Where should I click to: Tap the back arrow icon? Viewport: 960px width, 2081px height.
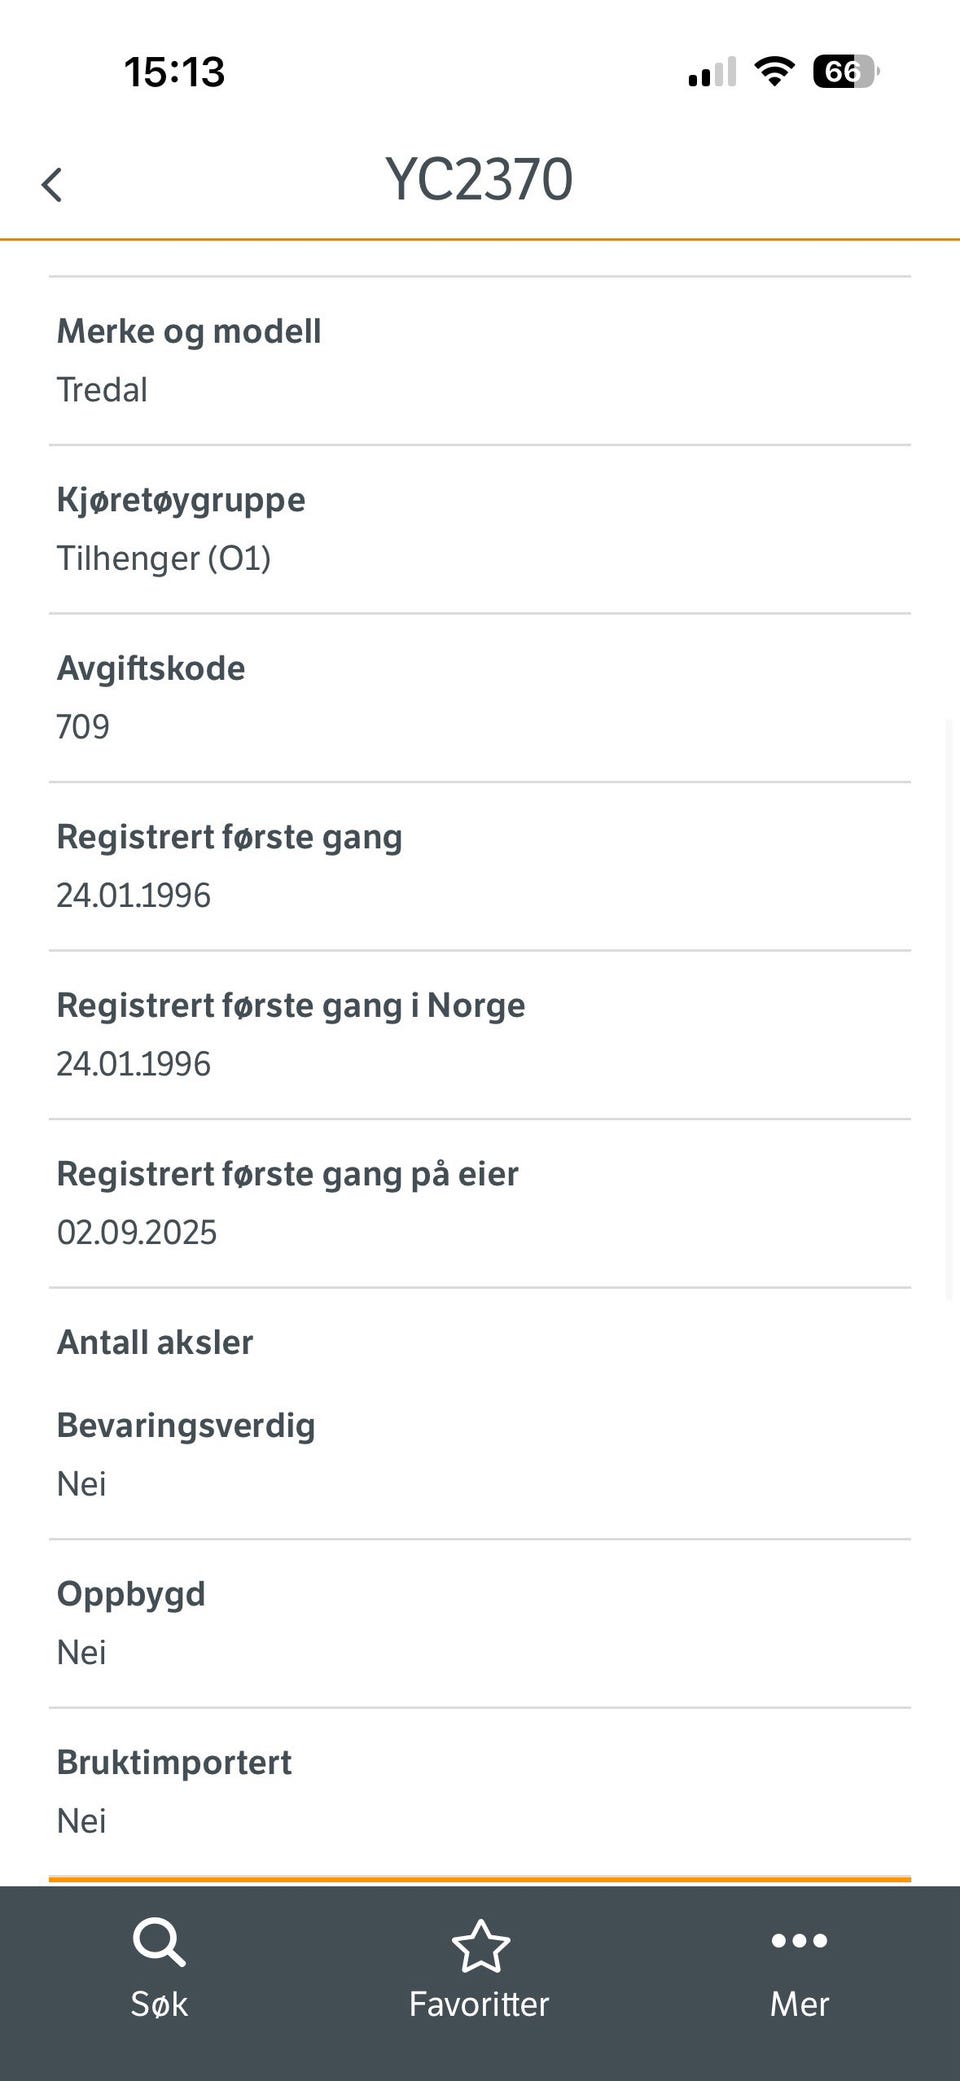pos(52,185)
